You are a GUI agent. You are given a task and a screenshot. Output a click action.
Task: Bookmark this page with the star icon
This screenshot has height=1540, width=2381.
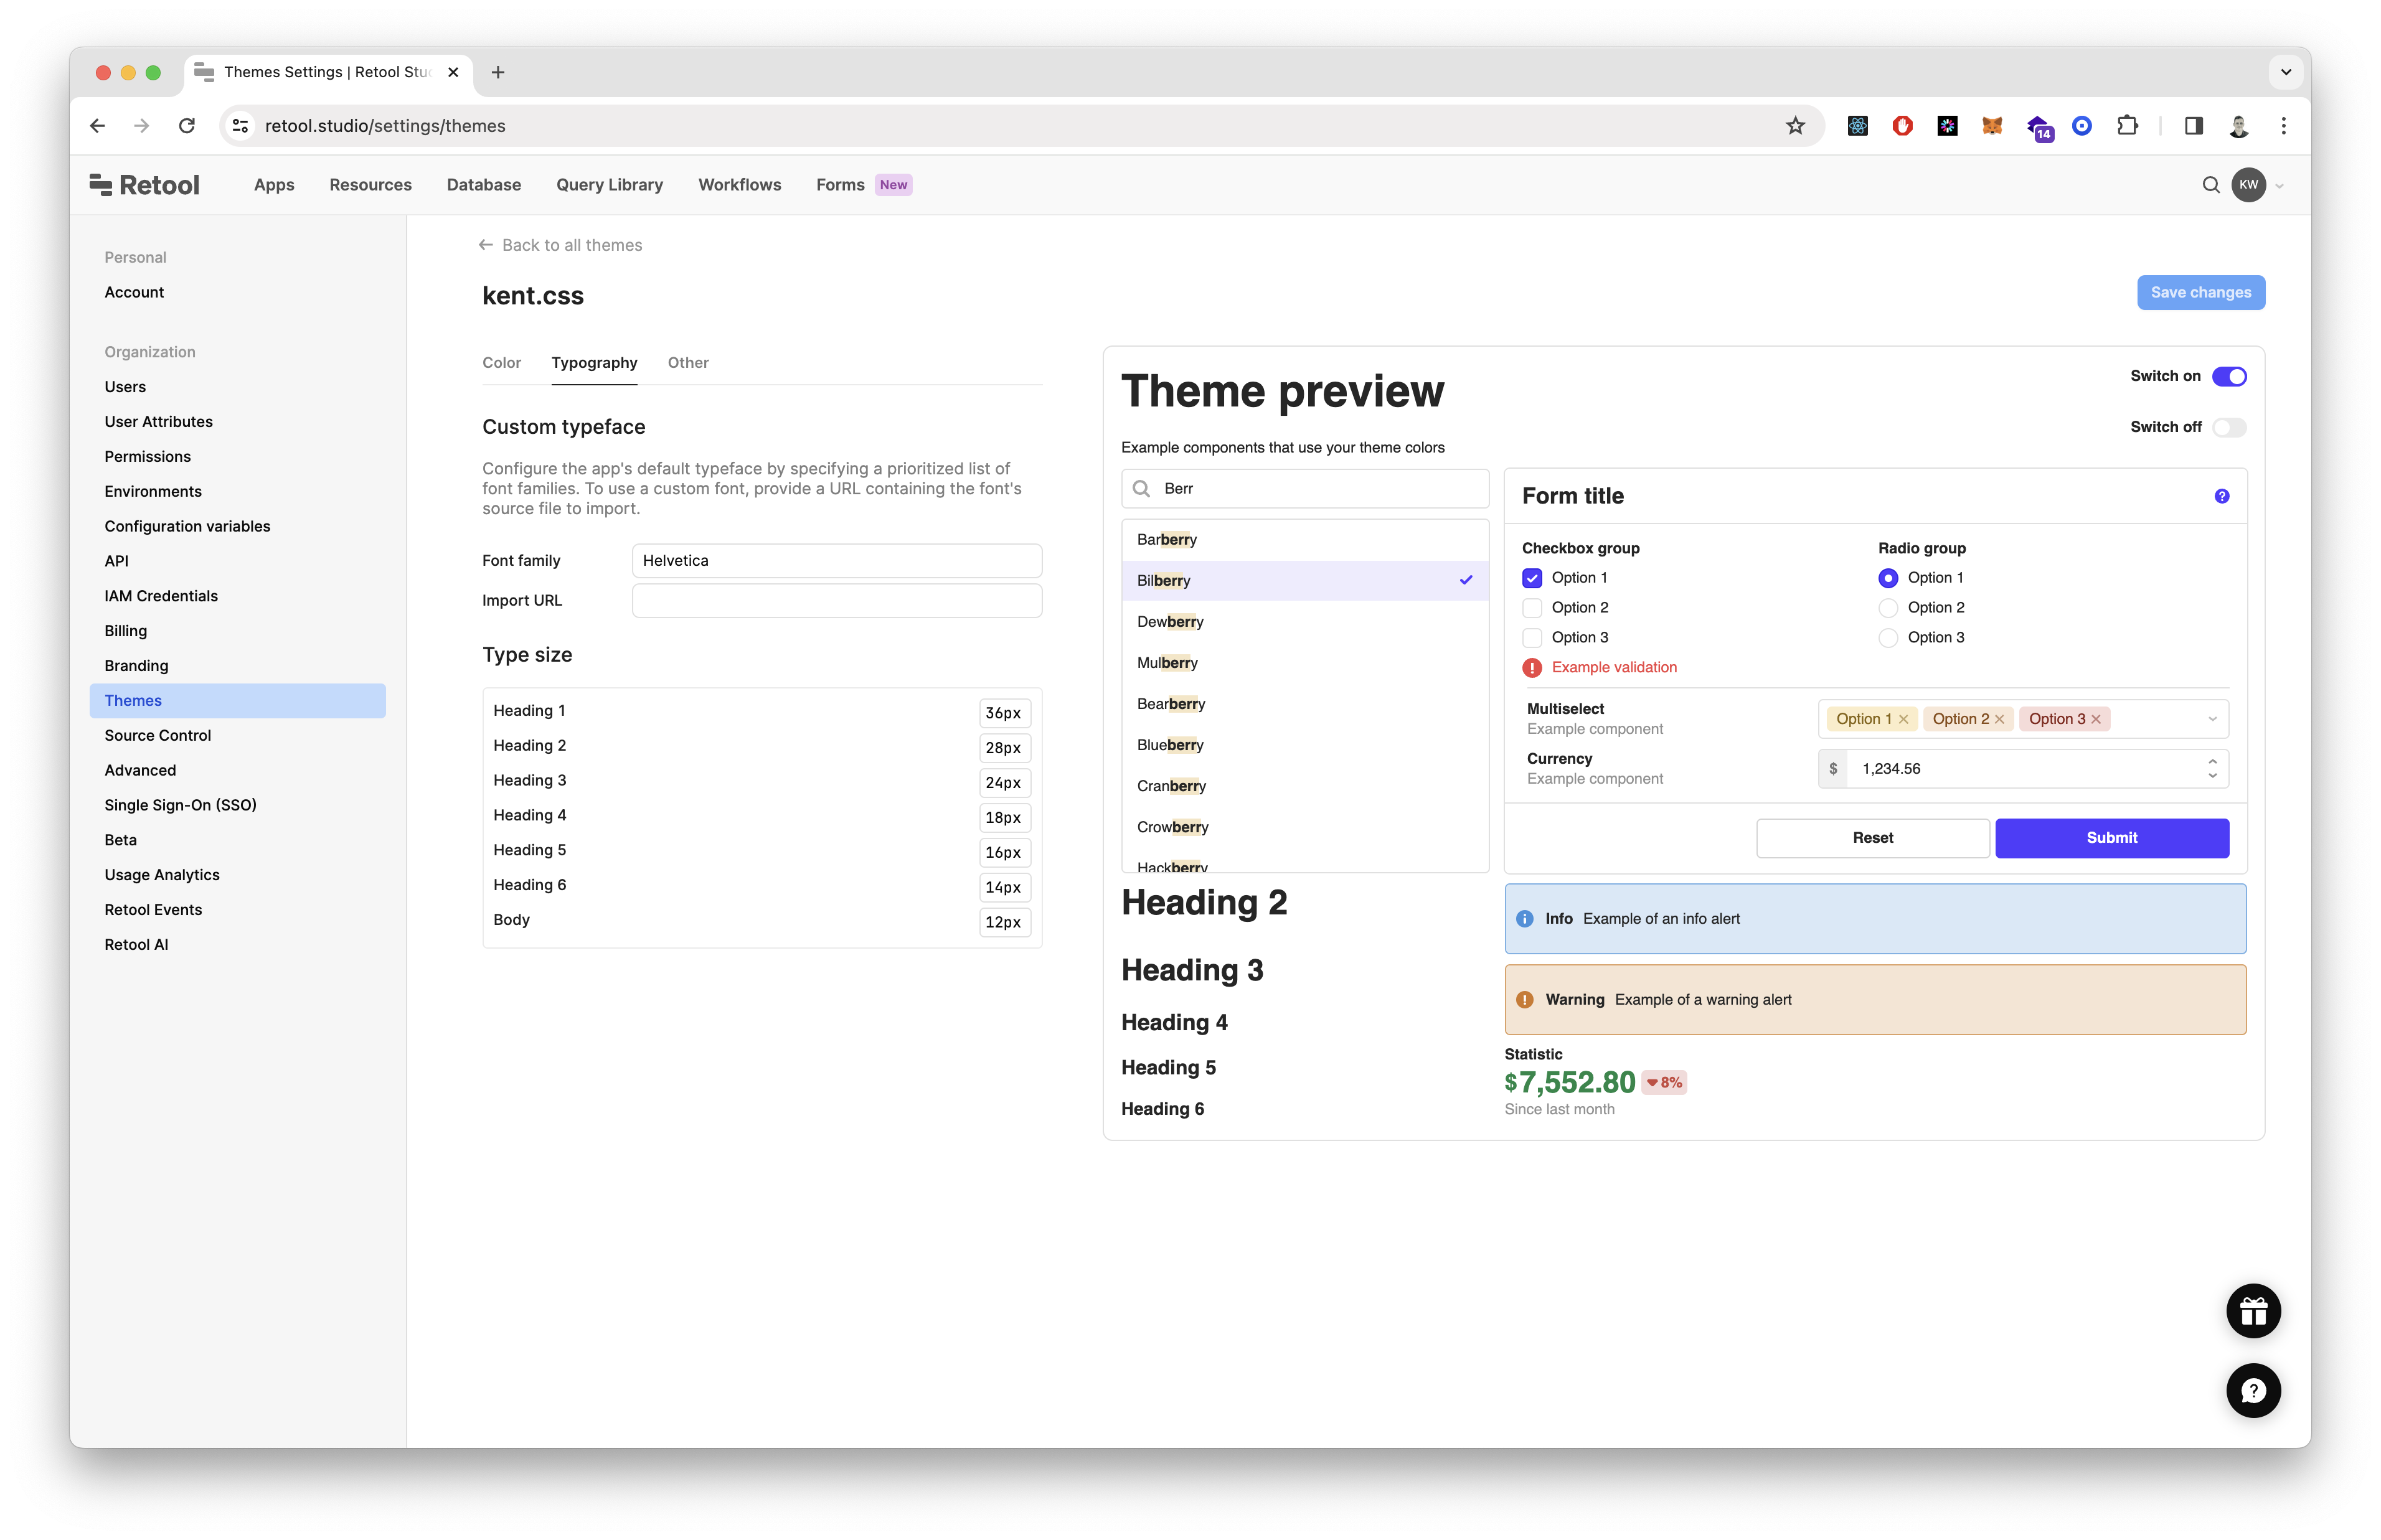[x=1795, y=126]
